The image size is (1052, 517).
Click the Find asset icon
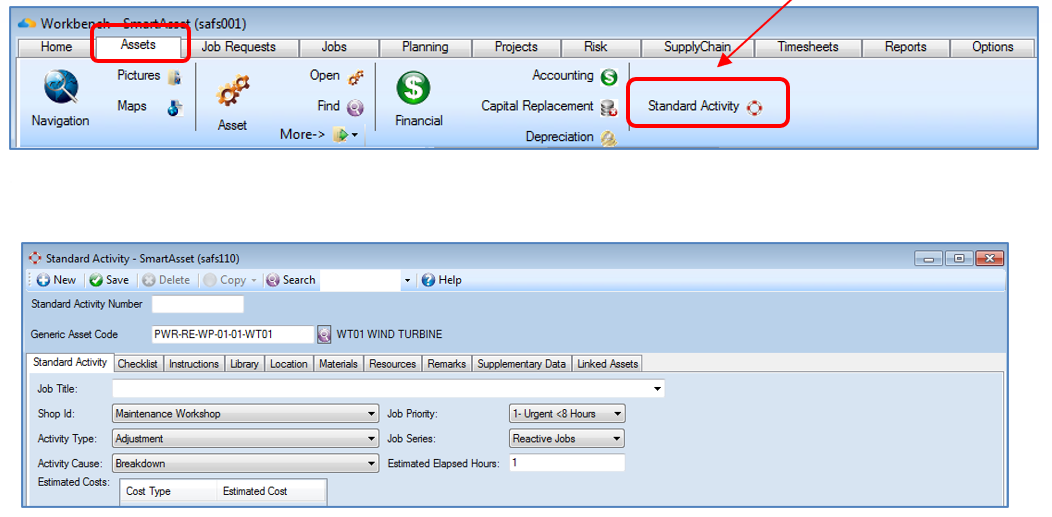coord(355,107)
